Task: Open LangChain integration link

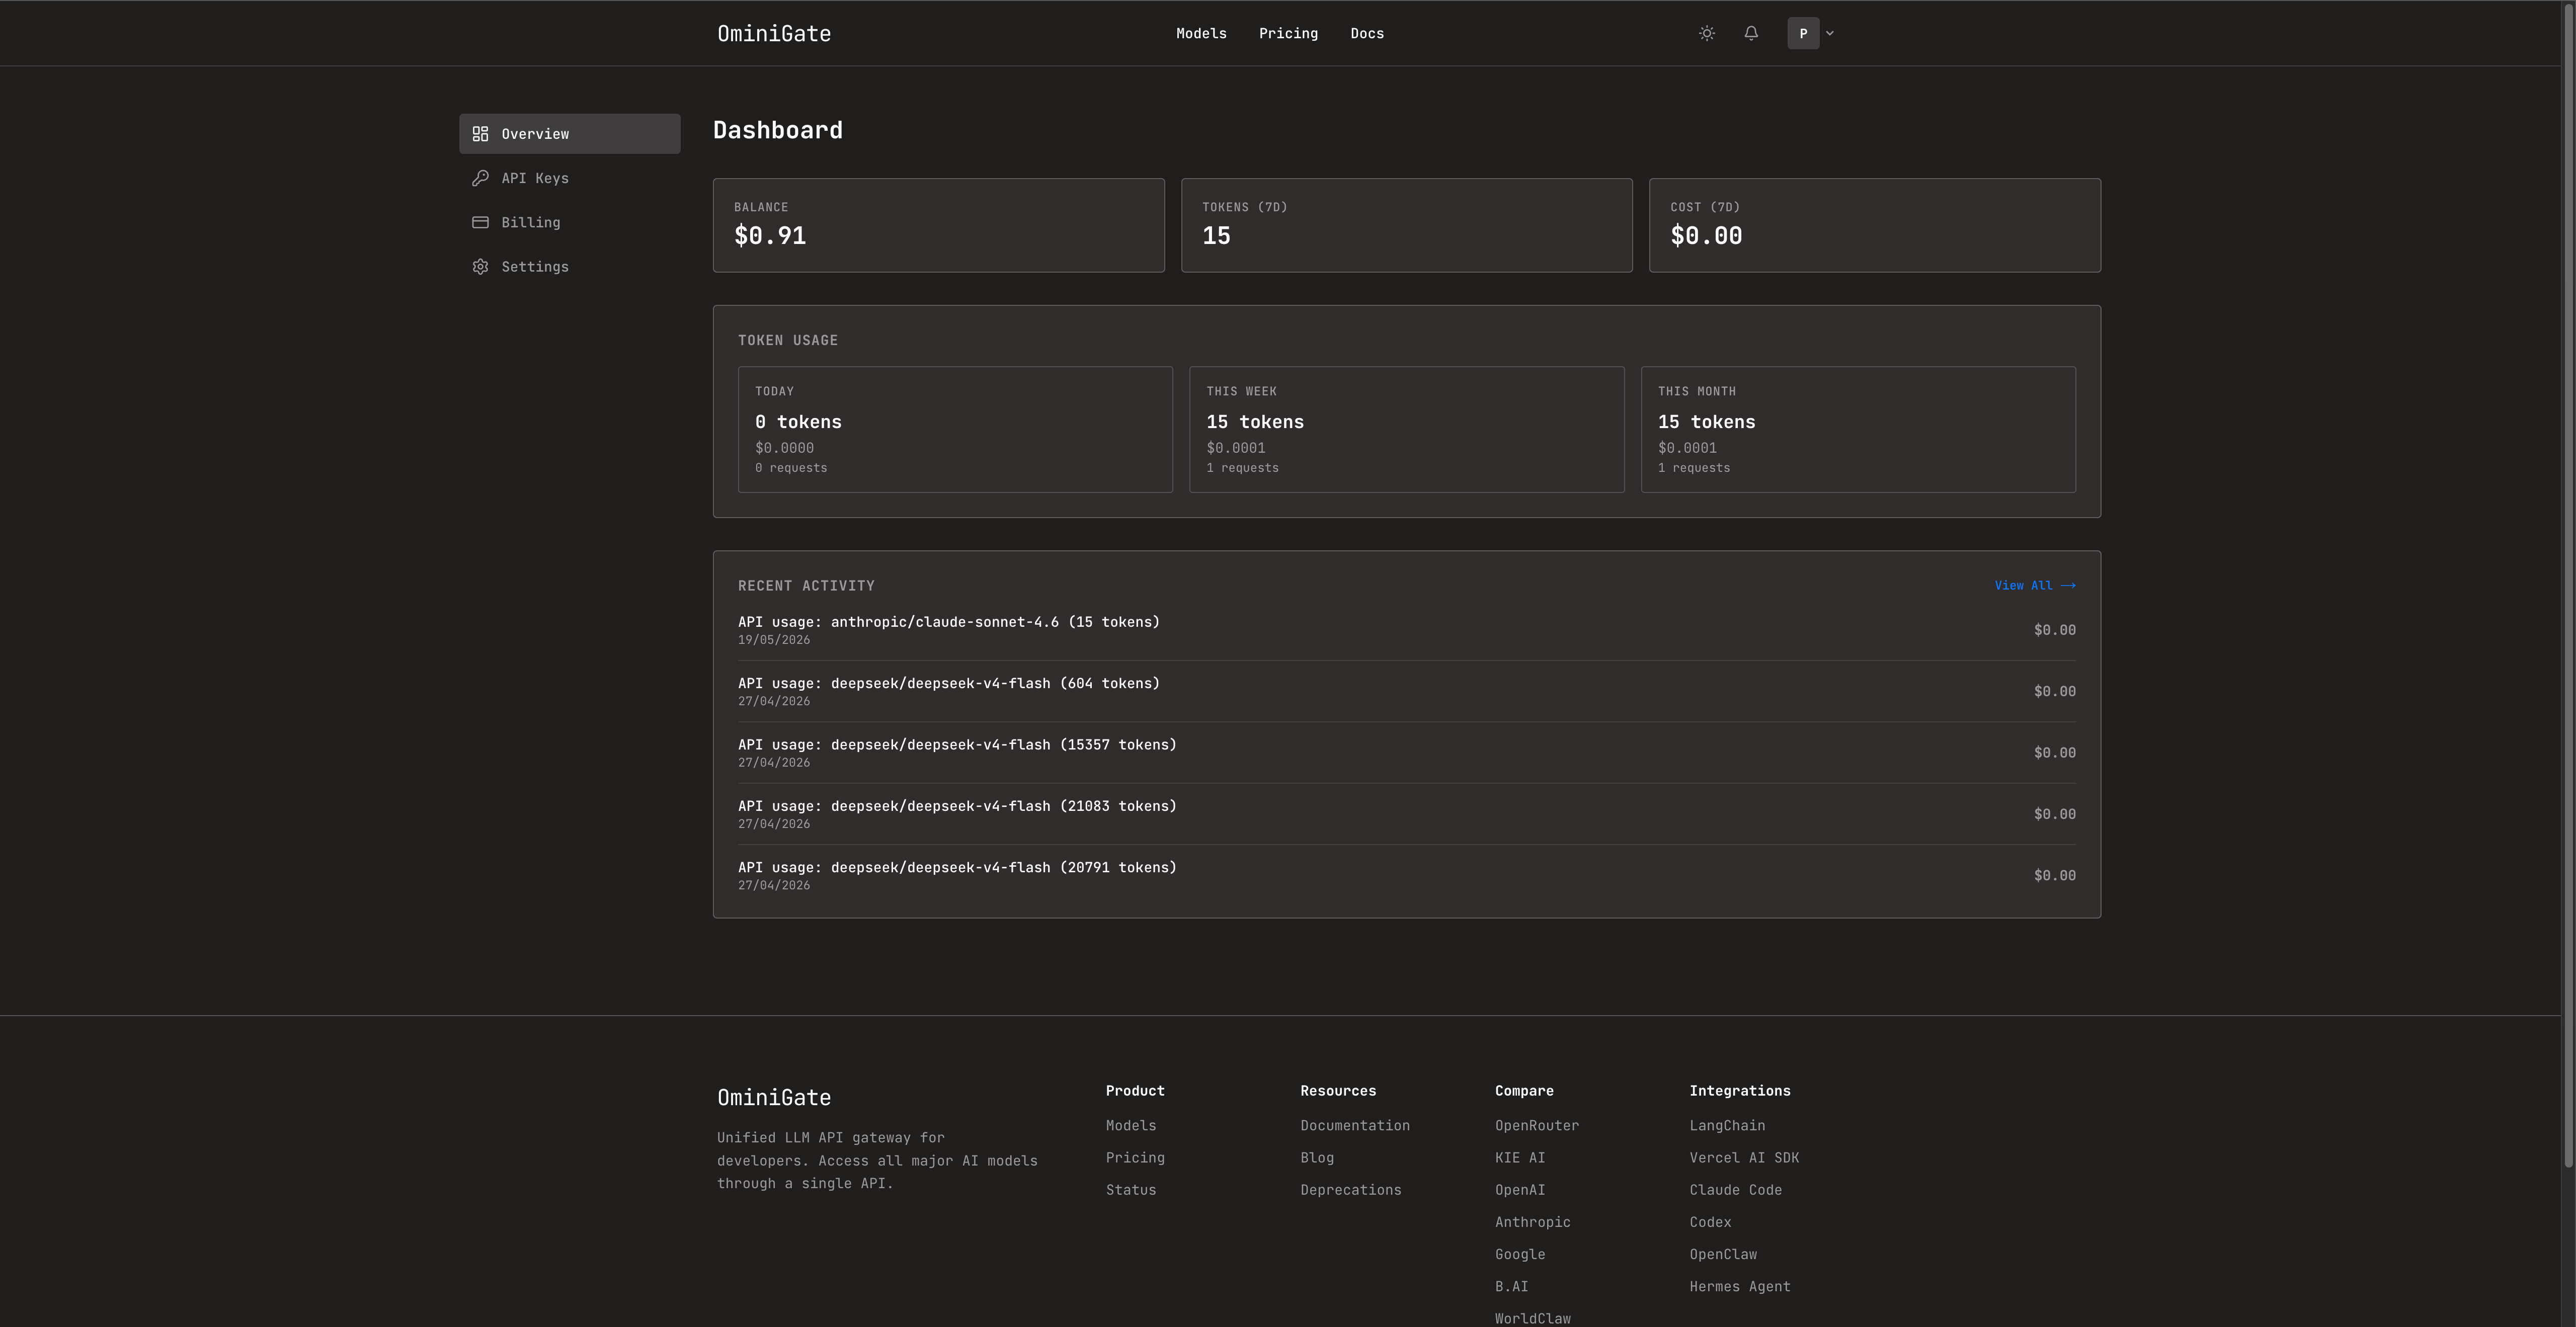Action: [1727, 1126]
